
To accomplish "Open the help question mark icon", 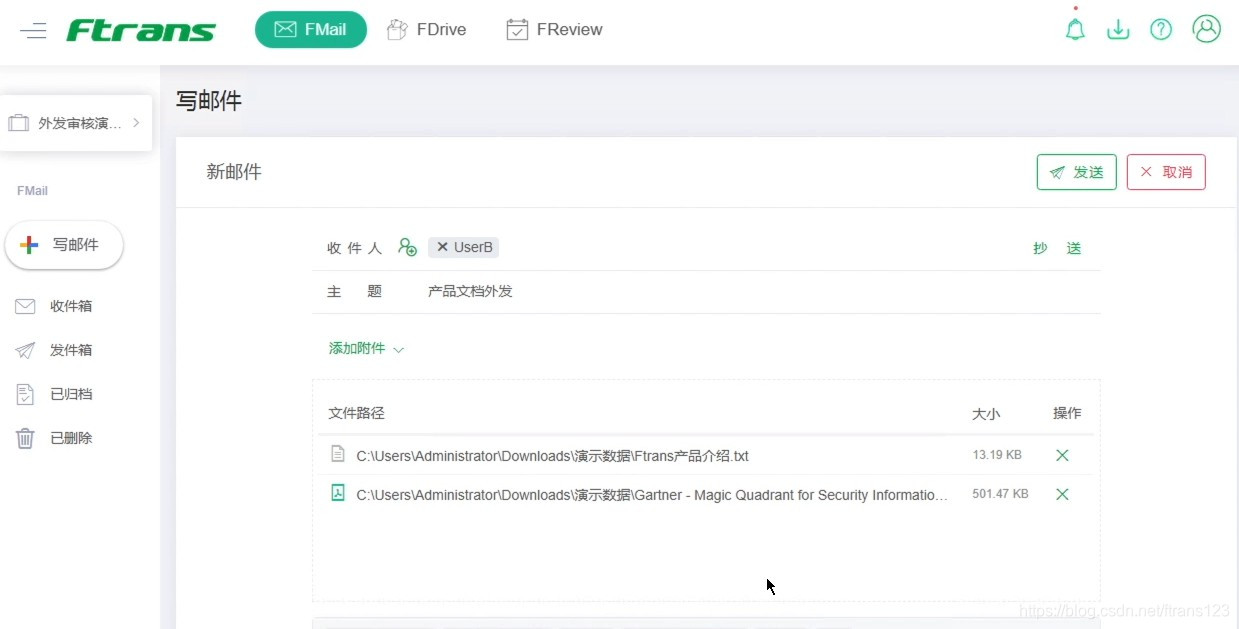I will pyautogui.click(x=1161, y=30).
